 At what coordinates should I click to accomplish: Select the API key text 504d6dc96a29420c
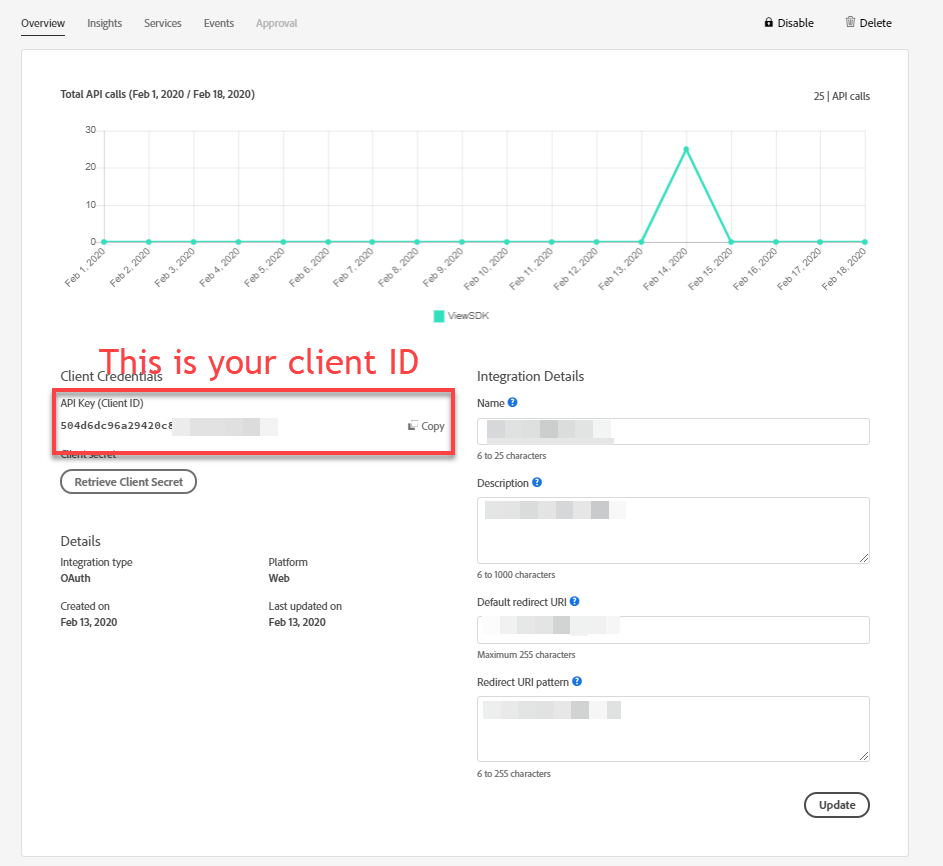point(117,425)
